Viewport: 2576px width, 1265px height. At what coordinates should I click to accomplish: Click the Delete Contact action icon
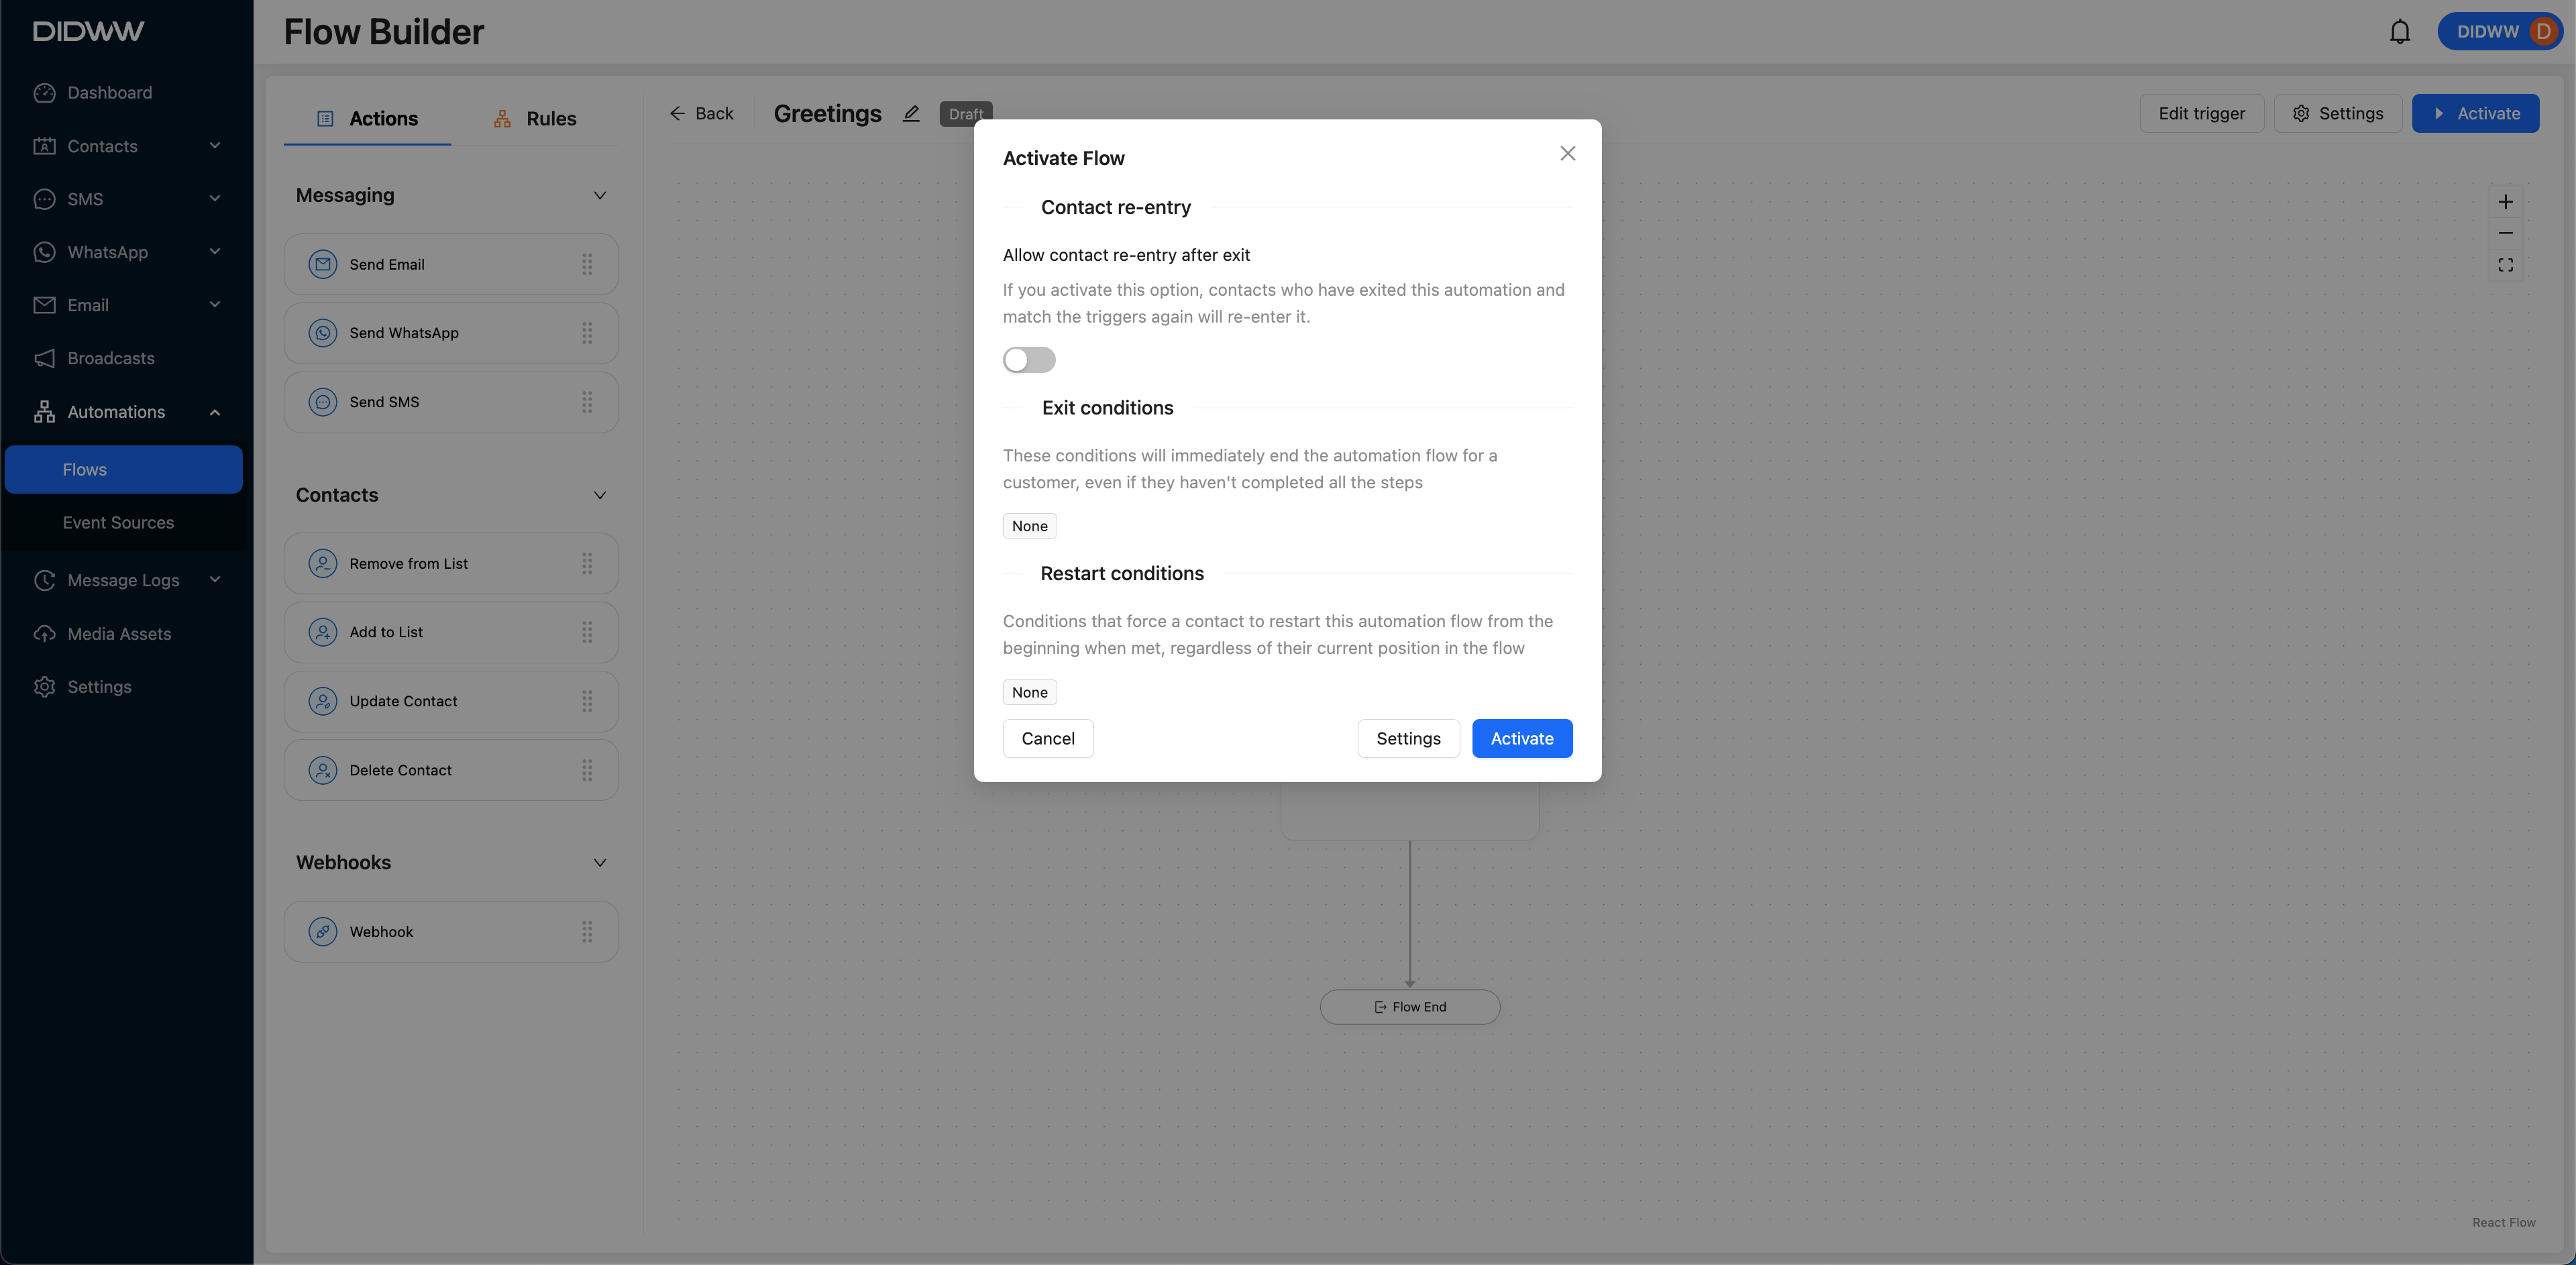tap(322, 770)
